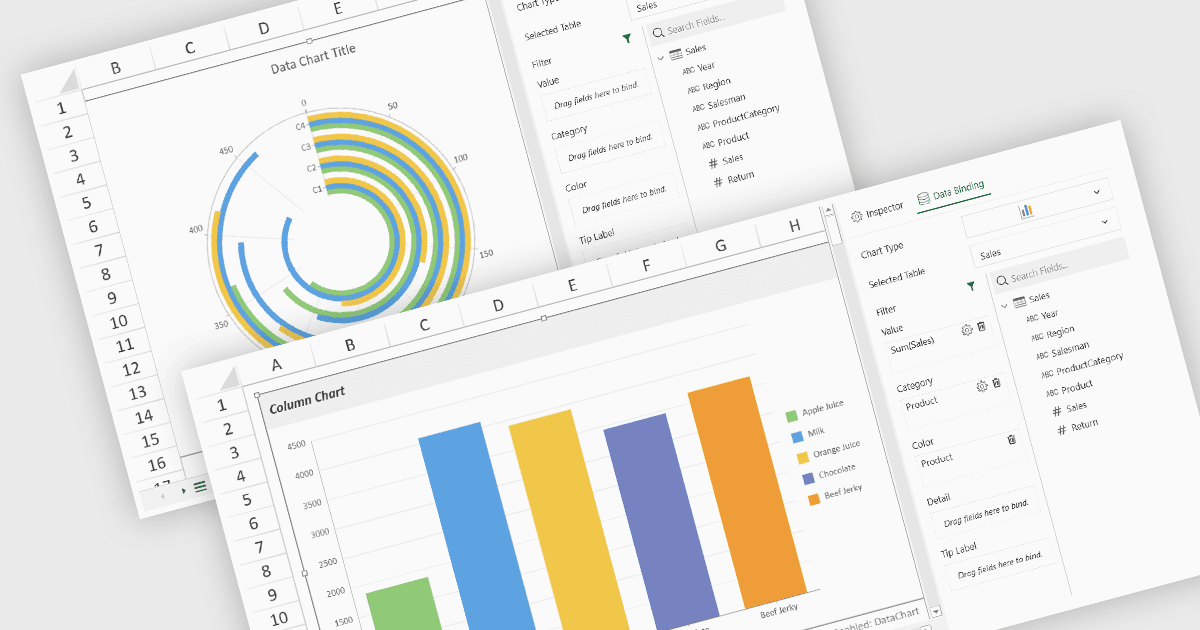The width and height of the screenshot is (1200, 630).
Task: Click the Milk legend swatch
Action: coord(797,436)
